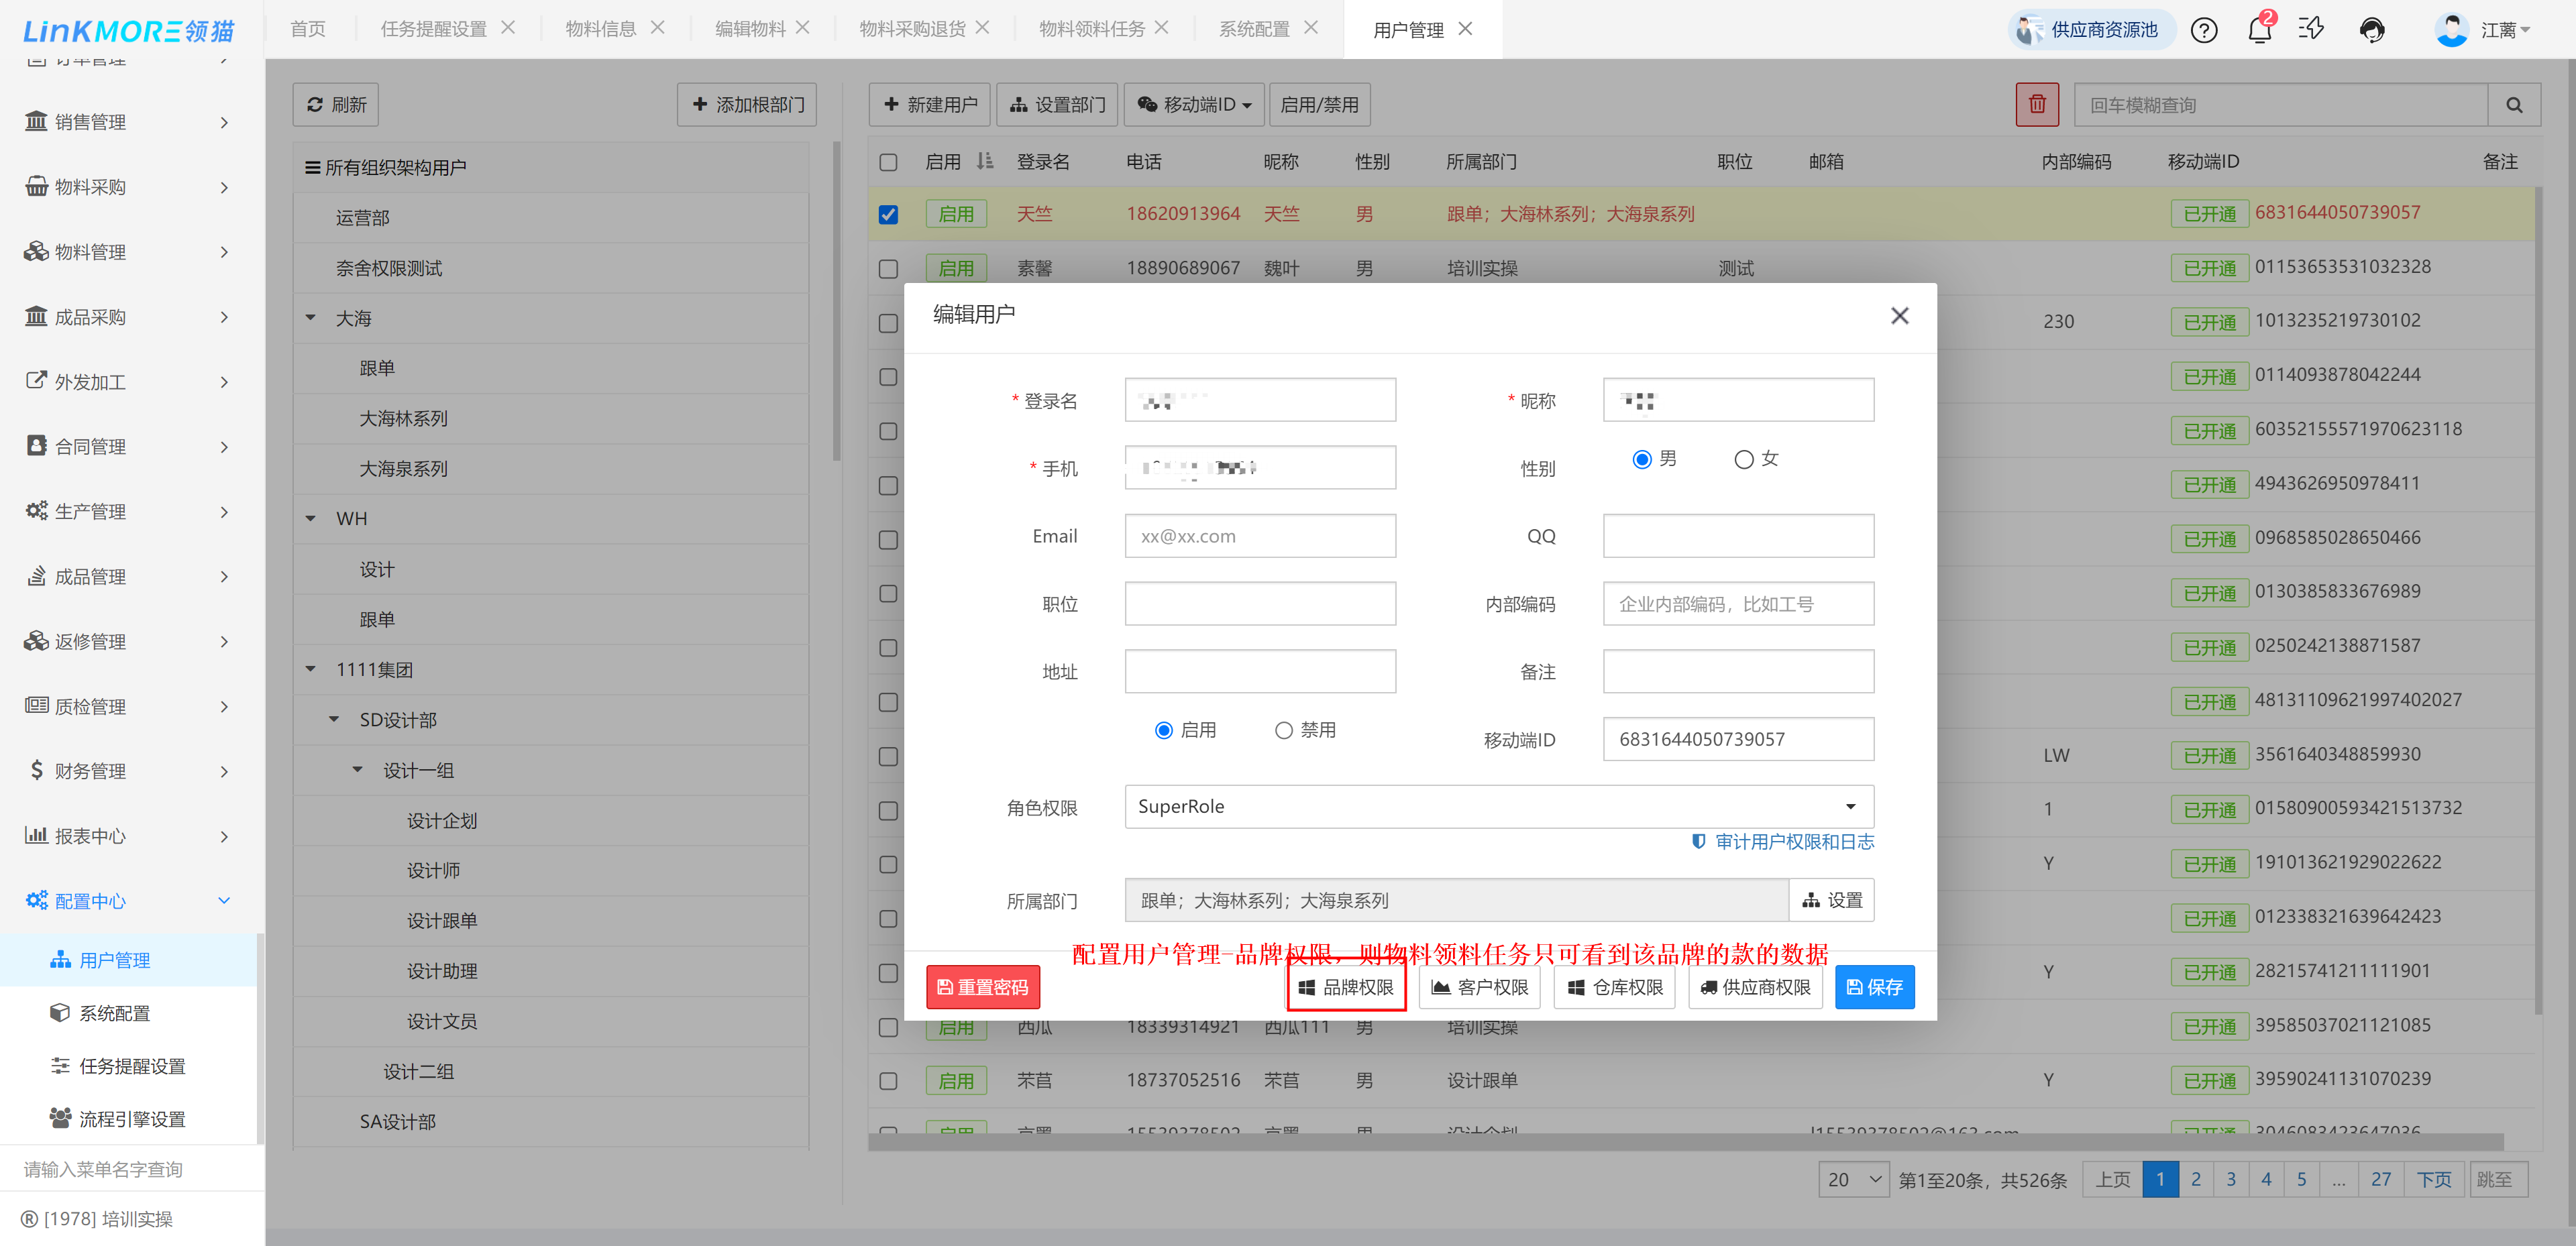Image resolution: width=2576 pixels, height=1246 pixels.
Task: Click the sort icon beside 启用 column
Action: 984,161
